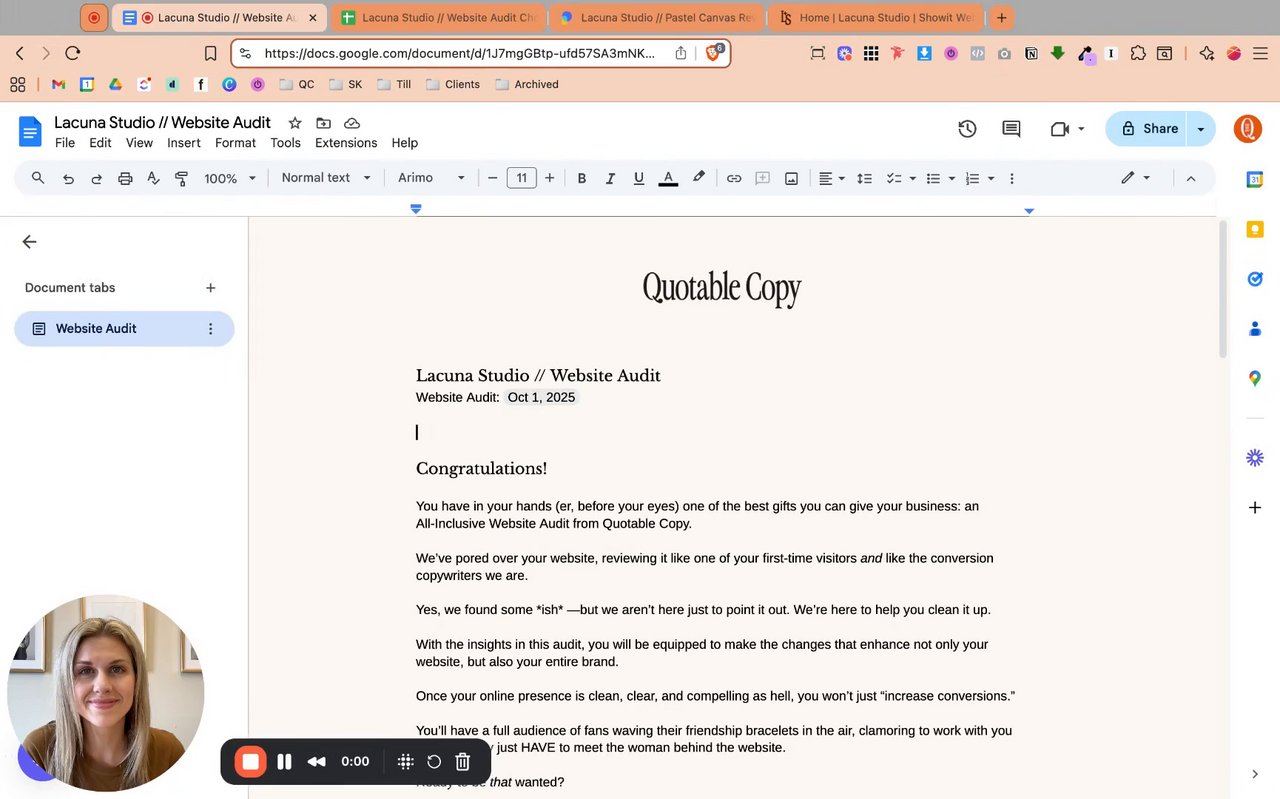Insert an image from toolbar
The width and height of the screenshot is (1280, 799).
tap(791, 178)
